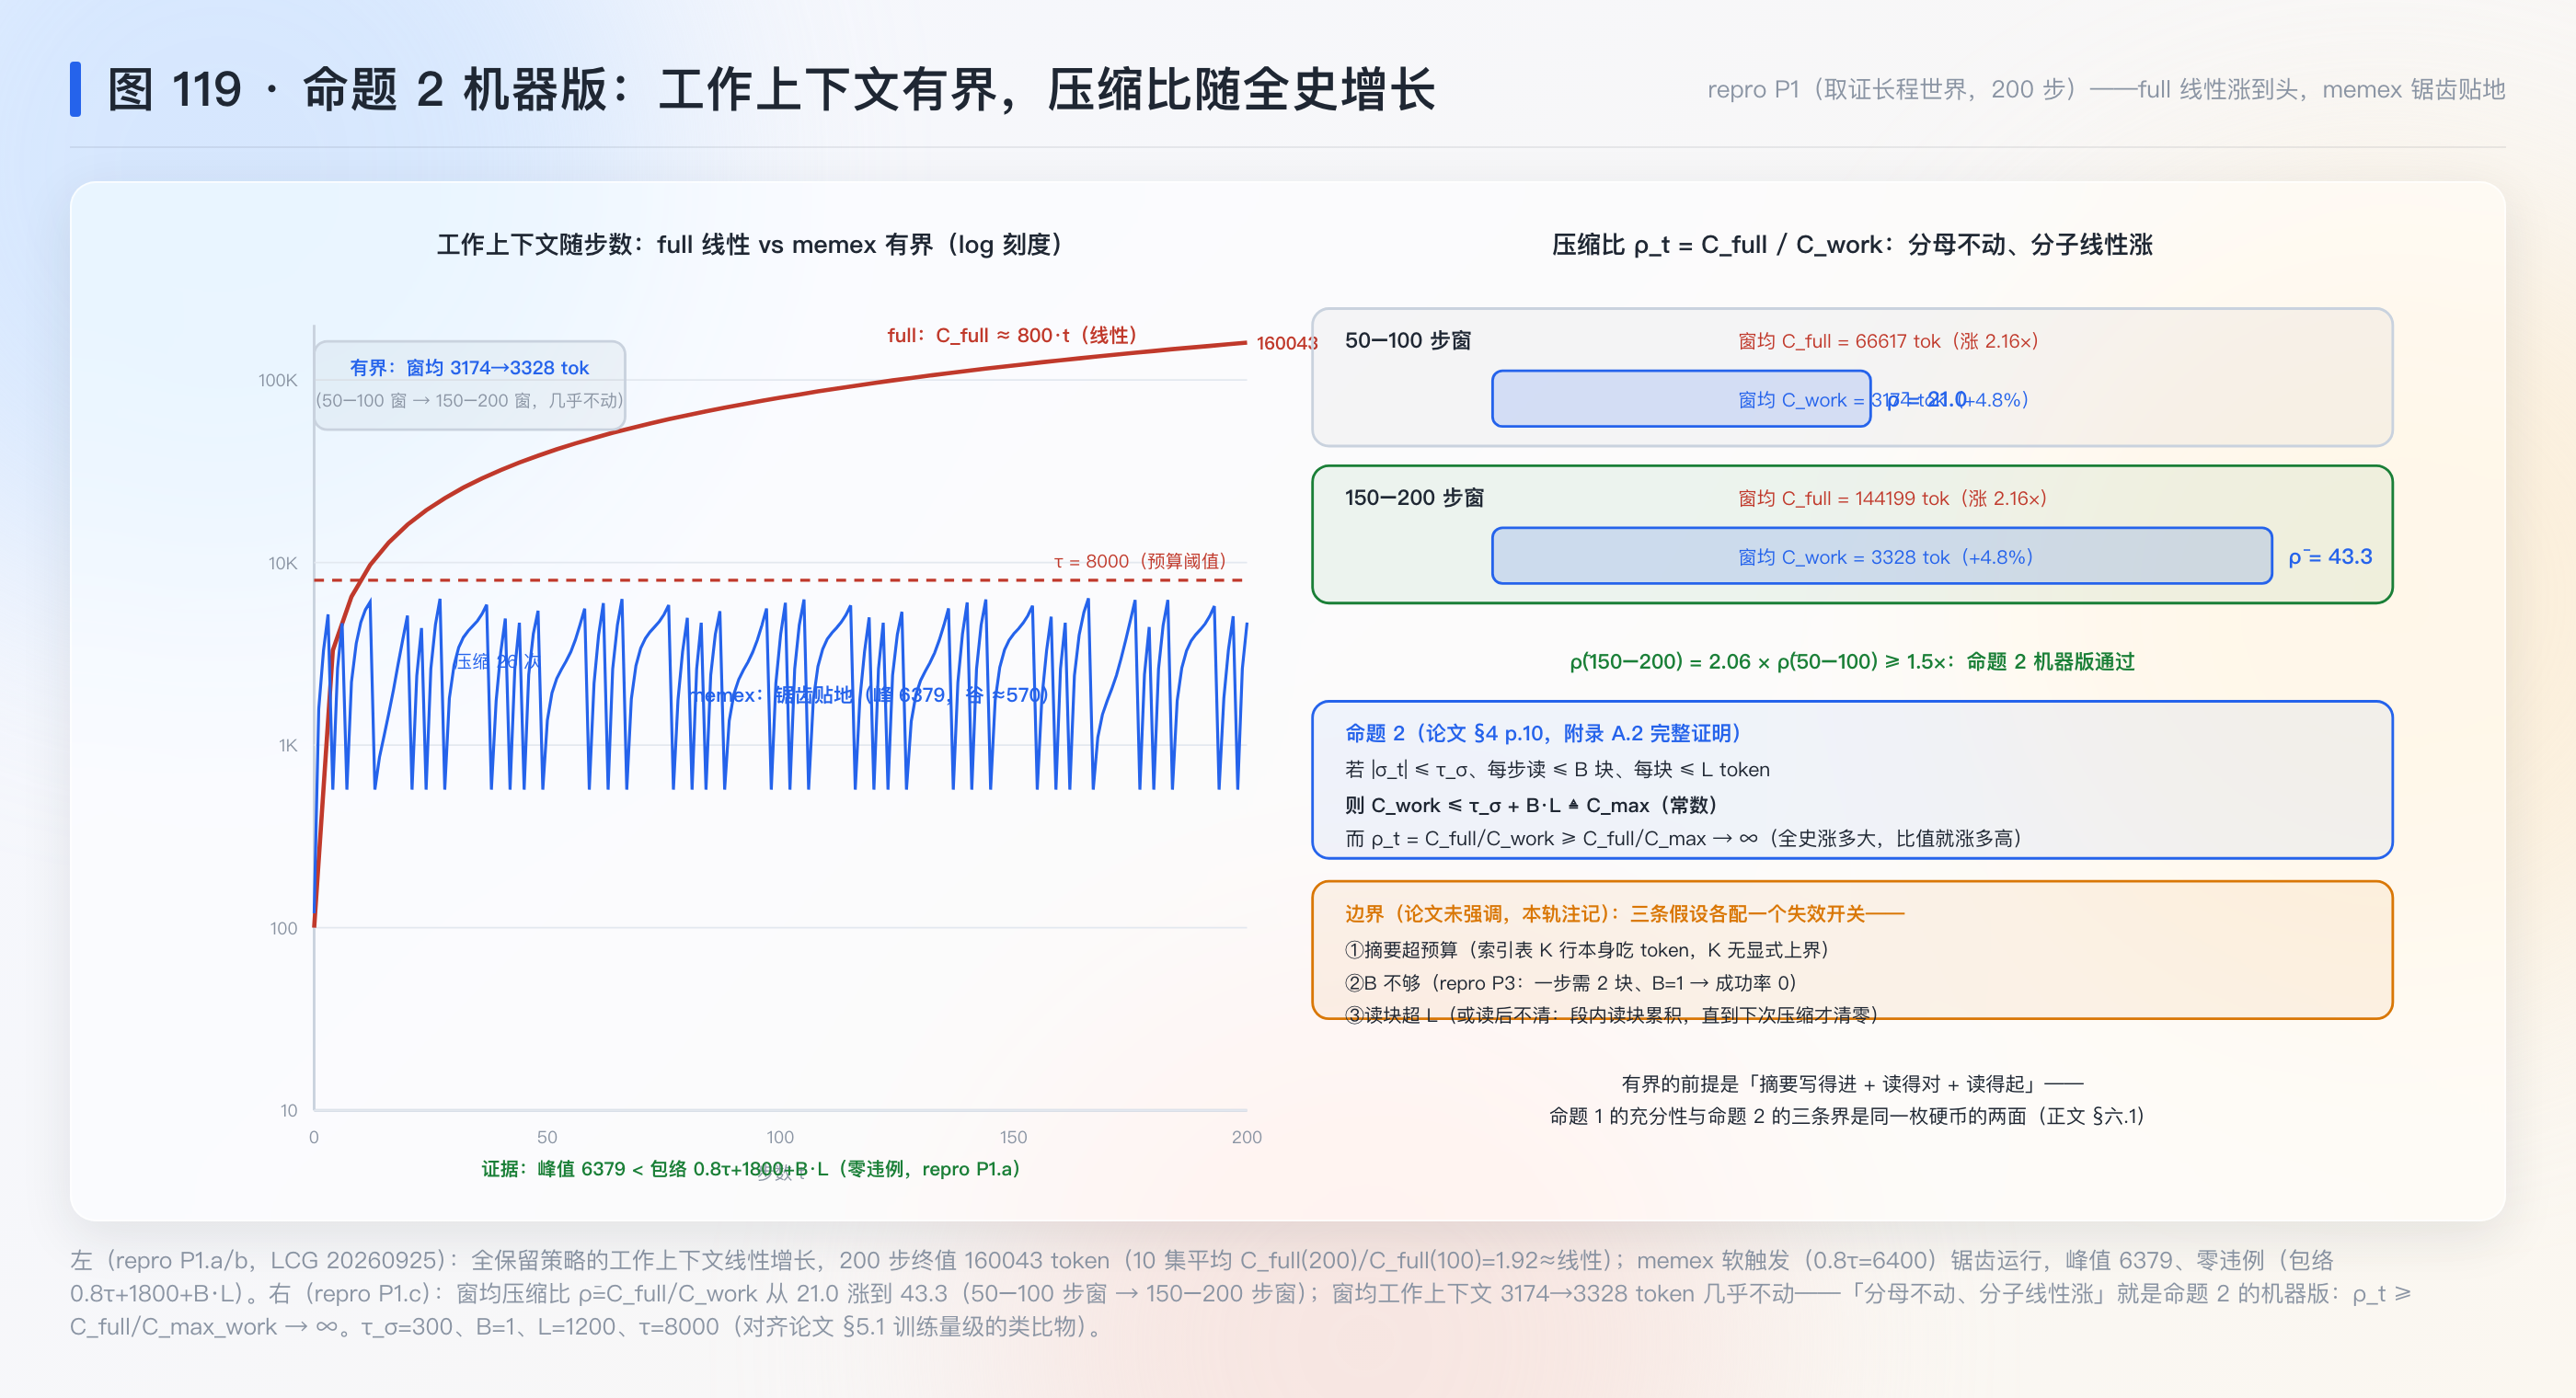This screenshot has height=1398, width=2576.
Task: Click the short blue C_work bar in 50–100 box
Action: 1681,399
